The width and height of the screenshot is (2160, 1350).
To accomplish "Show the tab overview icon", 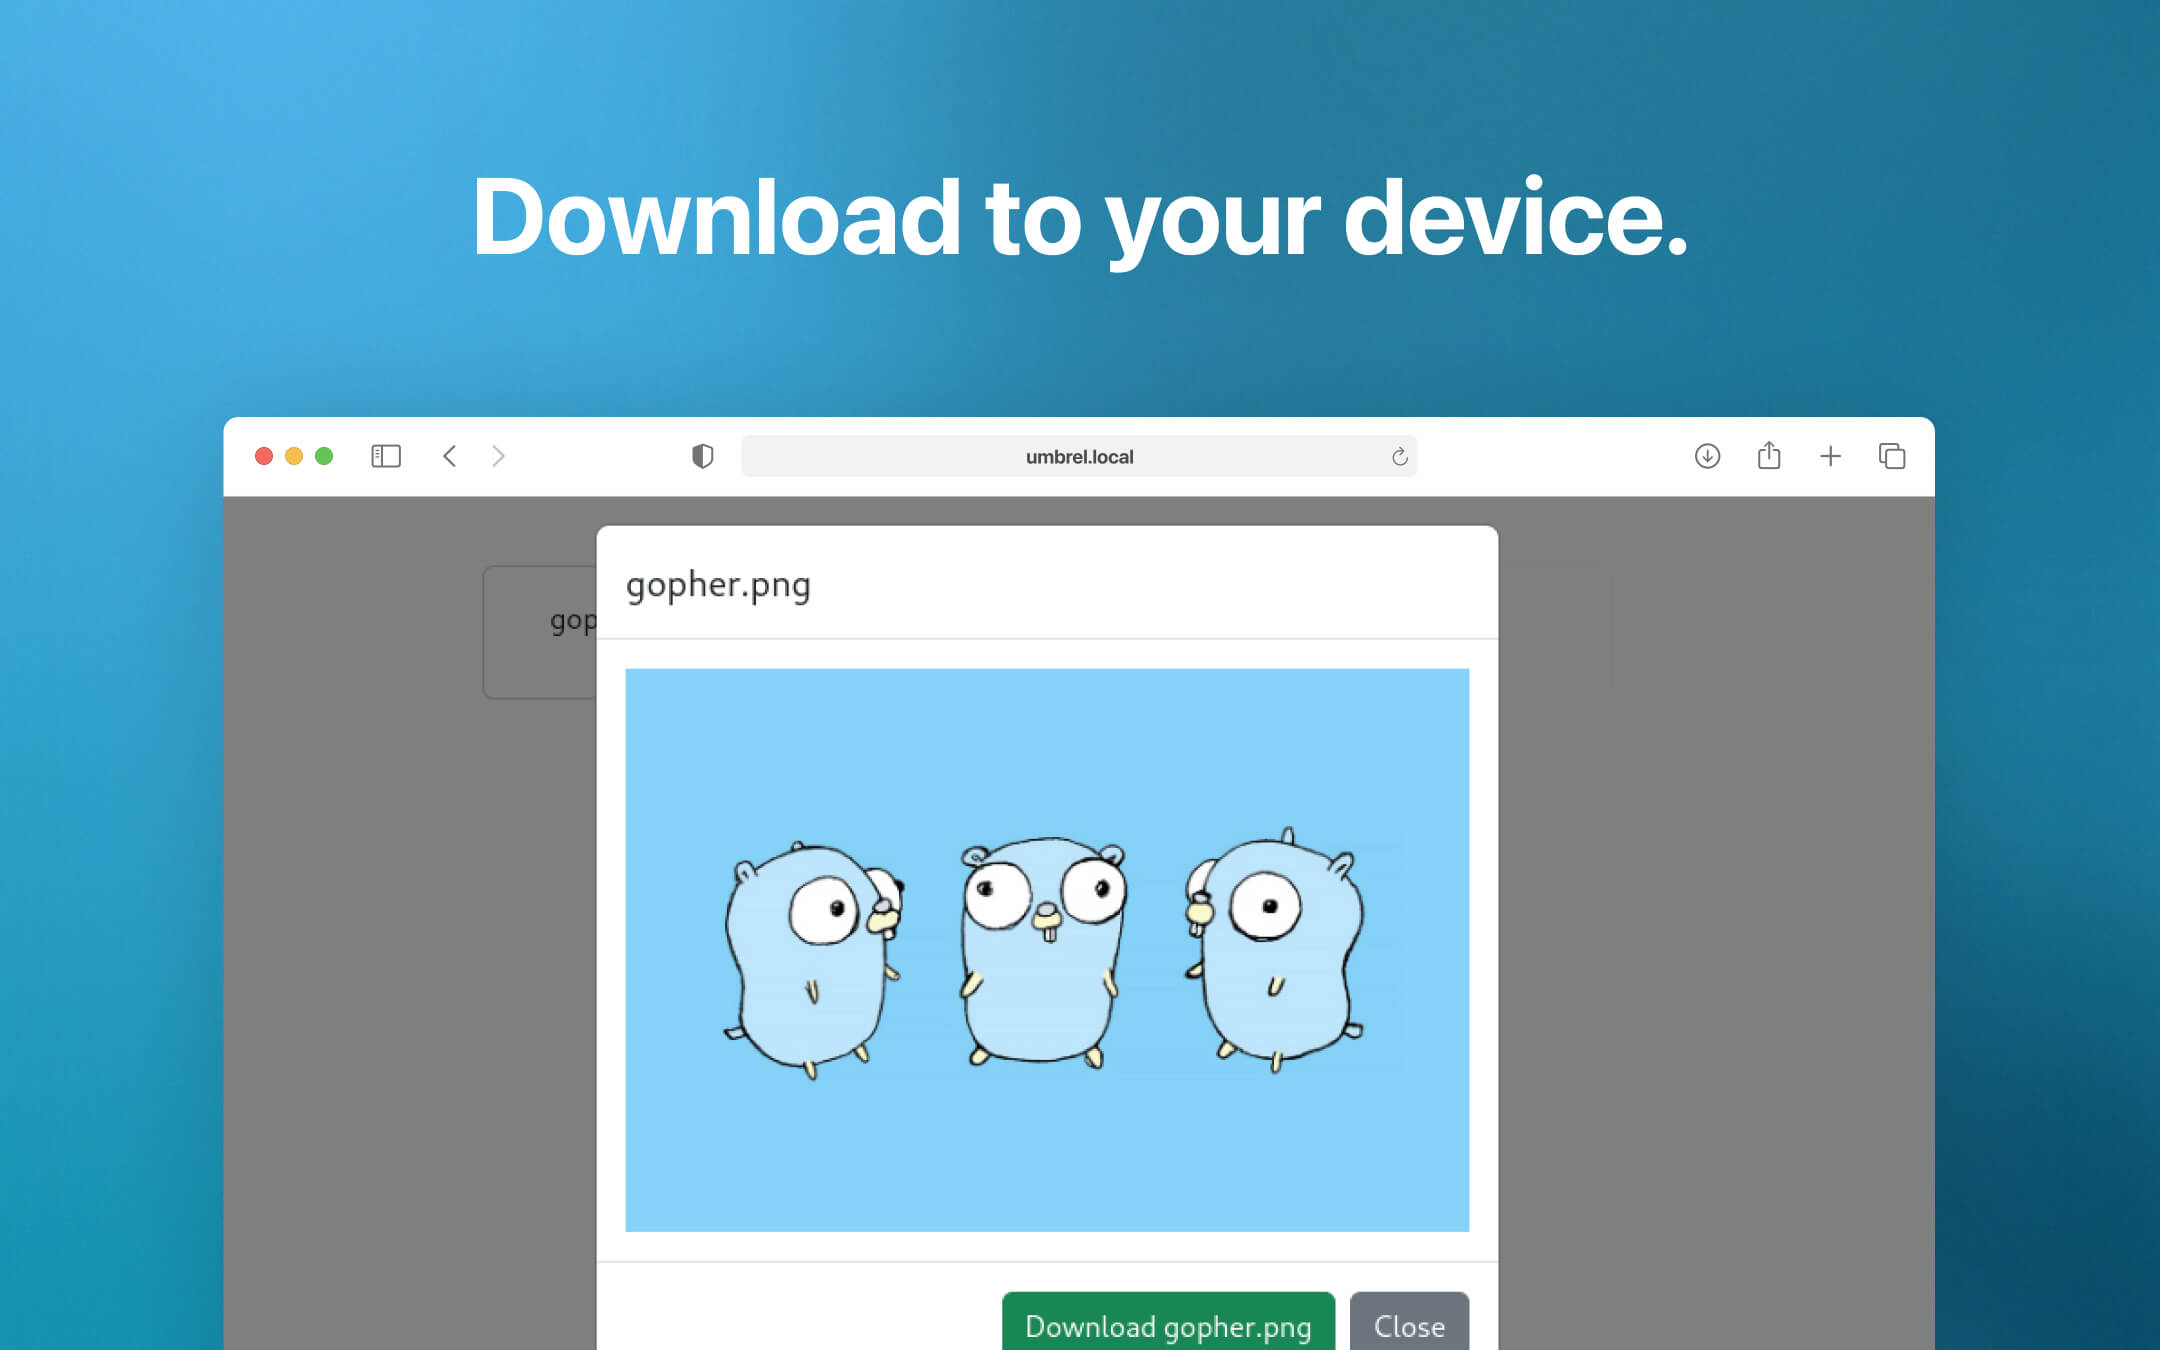I will [x=1891, y=456].
